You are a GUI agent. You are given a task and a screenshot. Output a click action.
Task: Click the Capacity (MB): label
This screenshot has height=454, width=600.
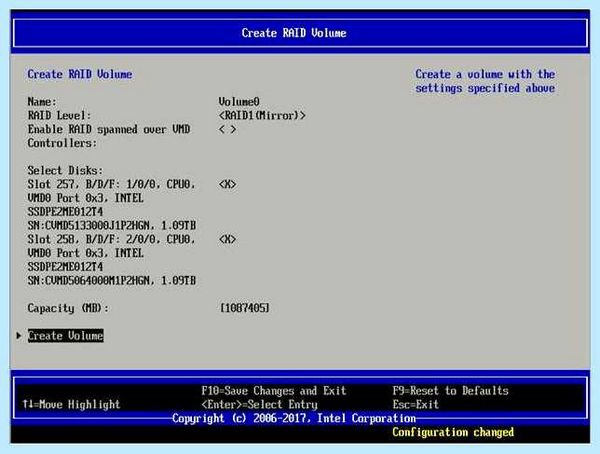pos(68,308)
